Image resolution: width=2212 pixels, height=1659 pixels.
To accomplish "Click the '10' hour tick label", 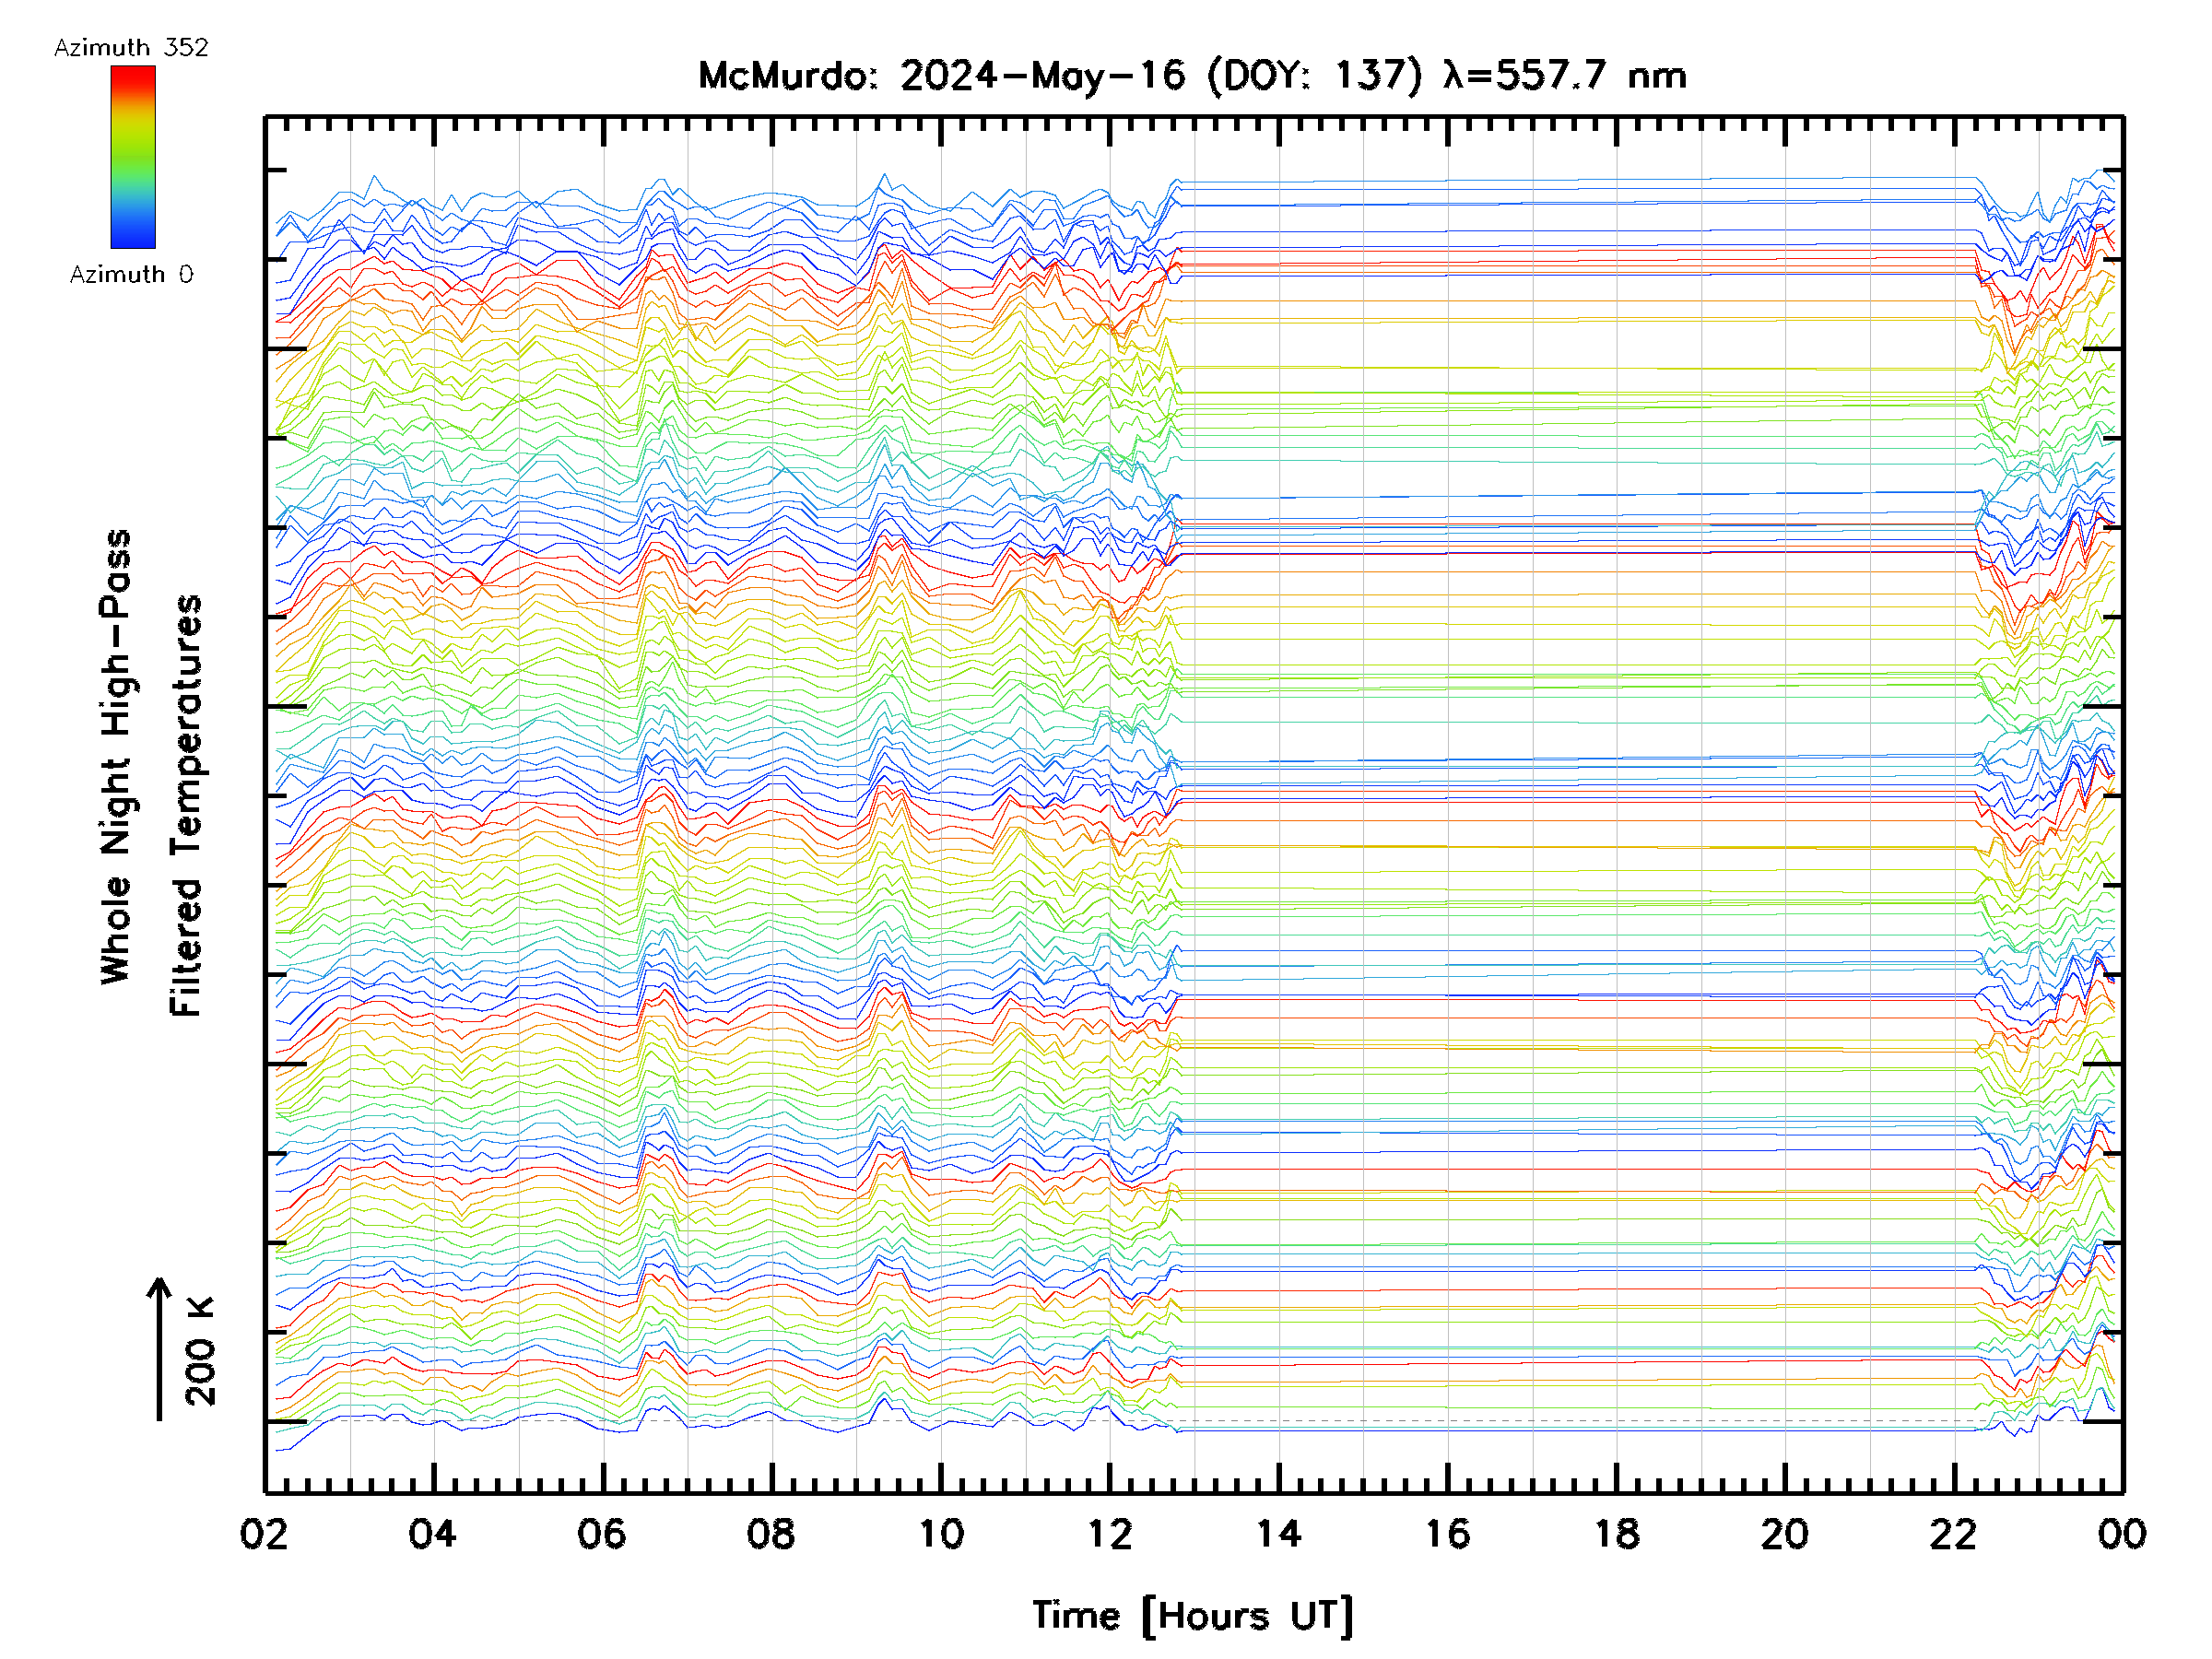I will 941,1534.
